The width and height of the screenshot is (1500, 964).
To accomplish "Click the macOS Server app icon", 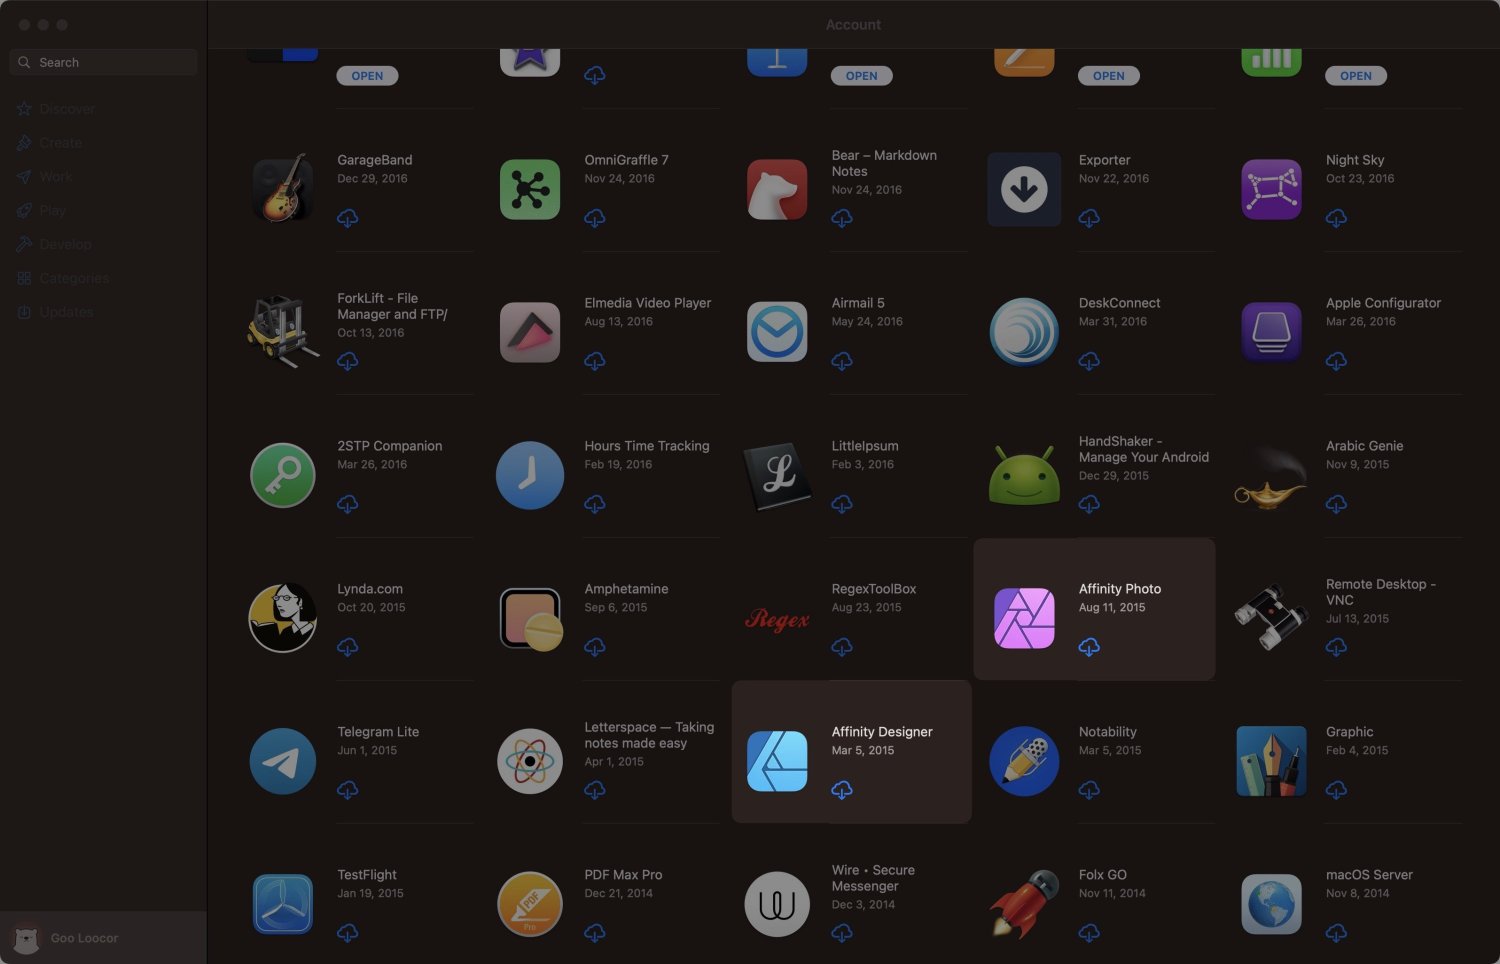I will pyautogui.click(x=1270, y=904).
